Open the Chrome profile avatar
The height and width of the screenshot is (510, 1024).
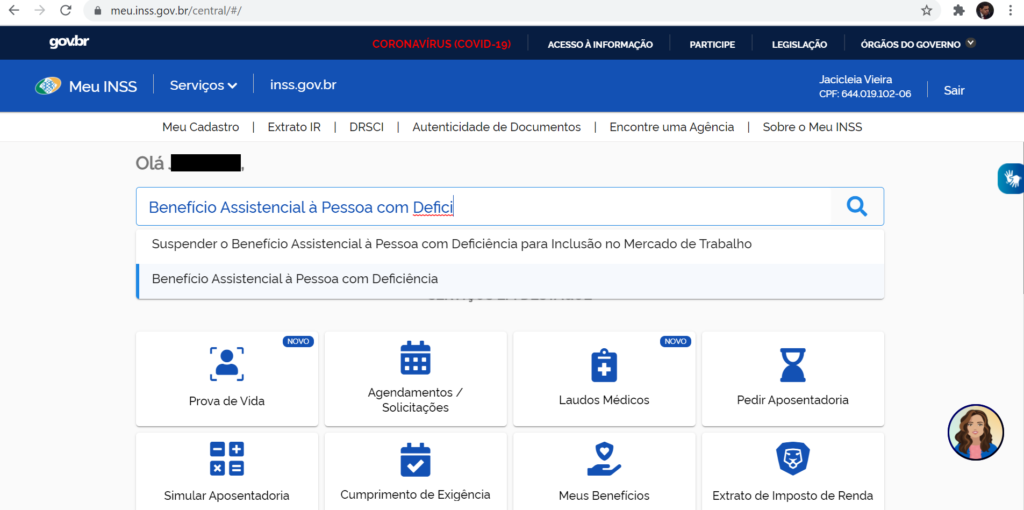point(985,10)
